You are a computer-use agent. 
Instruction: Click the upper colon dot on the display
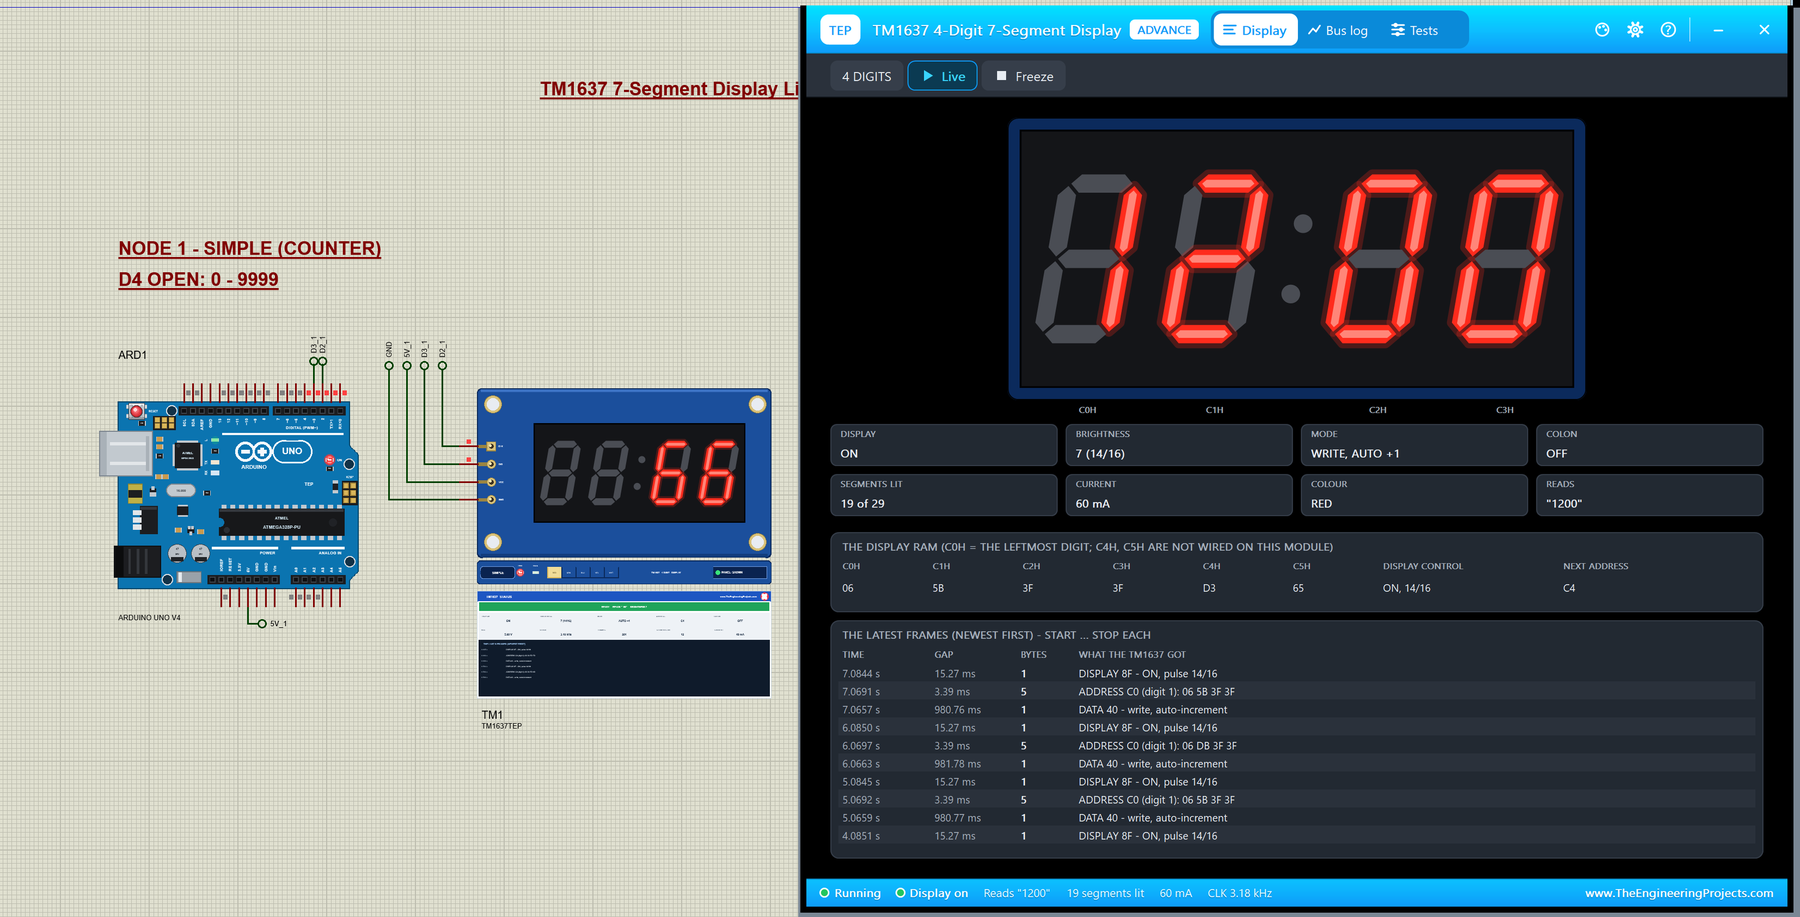point(1303,224)
